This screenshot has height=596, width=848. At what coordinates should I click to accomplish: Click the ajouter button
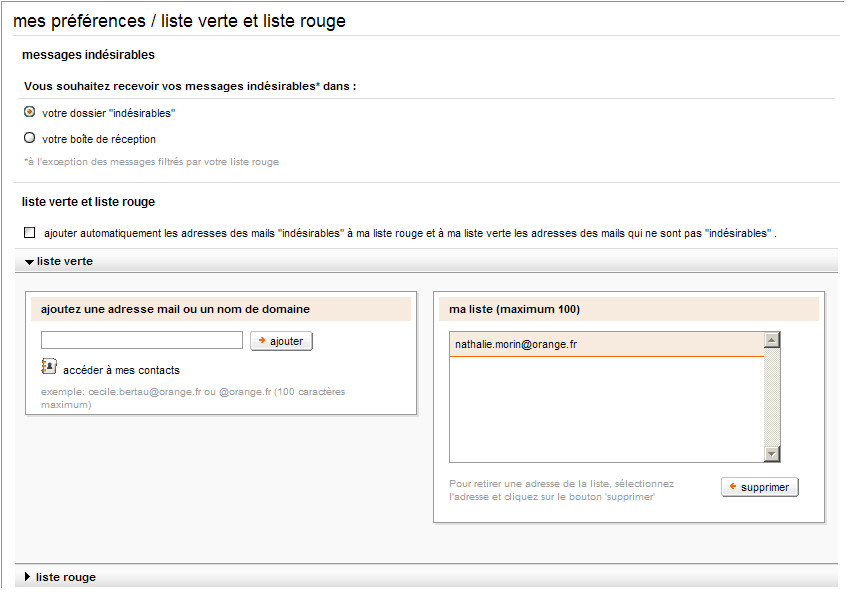pyautogui.click(x=281, y=341)
